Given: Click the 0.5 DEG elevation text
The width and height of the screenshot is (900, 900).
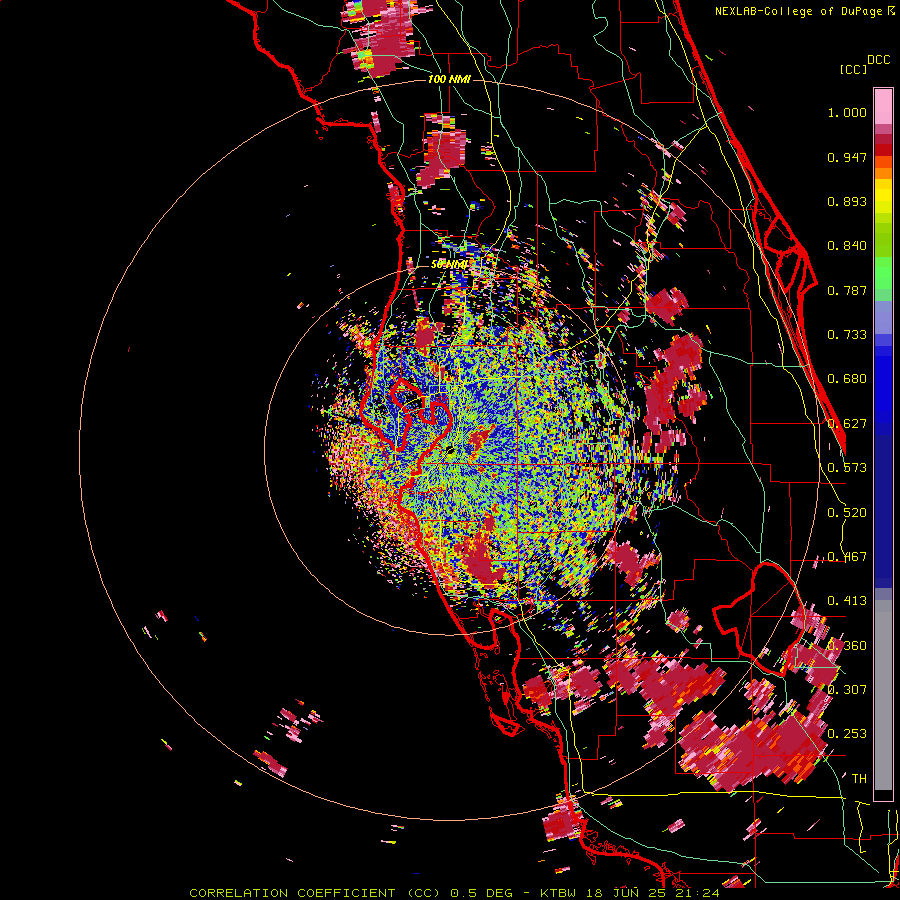Looking at the screenshot, I should (480, 893).
